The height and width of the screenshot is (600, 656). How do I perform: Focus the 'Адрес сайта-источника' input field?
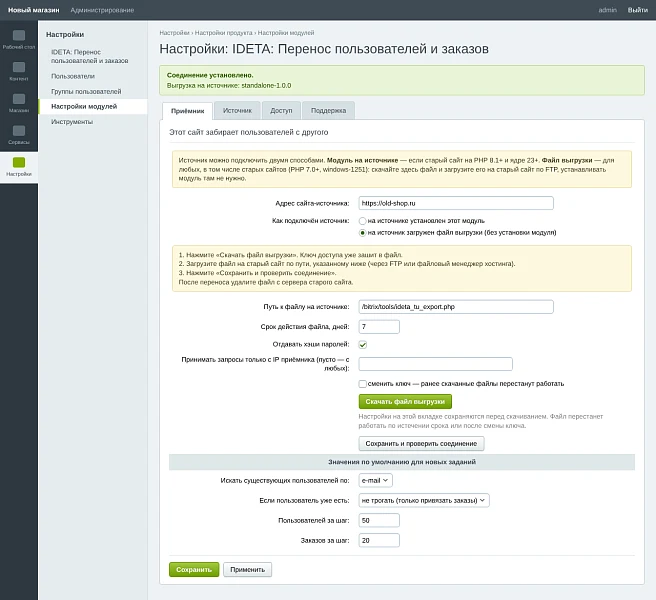[x=456, y=203]
